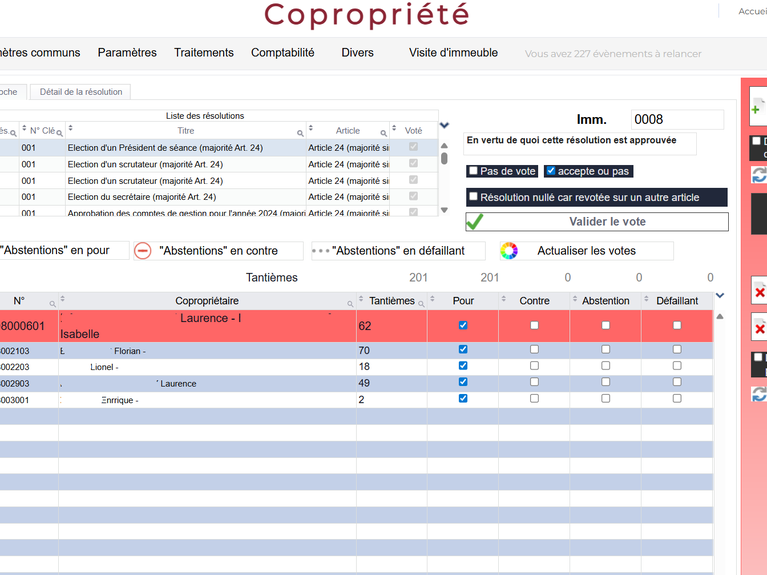Viewport: 767px width, 575px height.
Task: Check Défaillant for the Laurence 49 tantièmes row
Action: 677,382
